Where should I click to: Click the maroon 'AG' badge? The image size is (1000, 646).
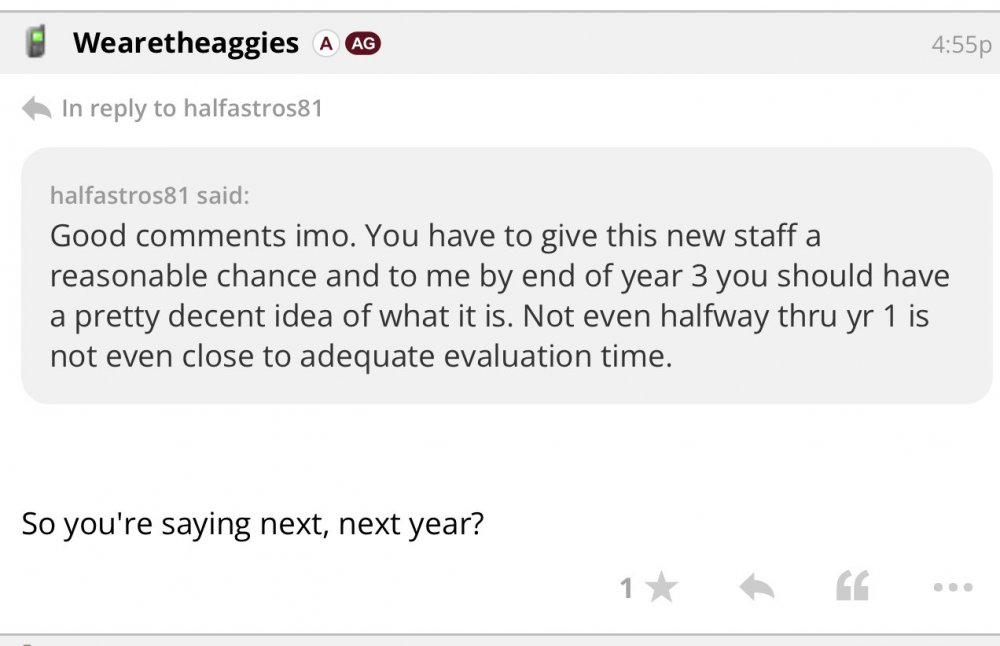pos(362,43)
